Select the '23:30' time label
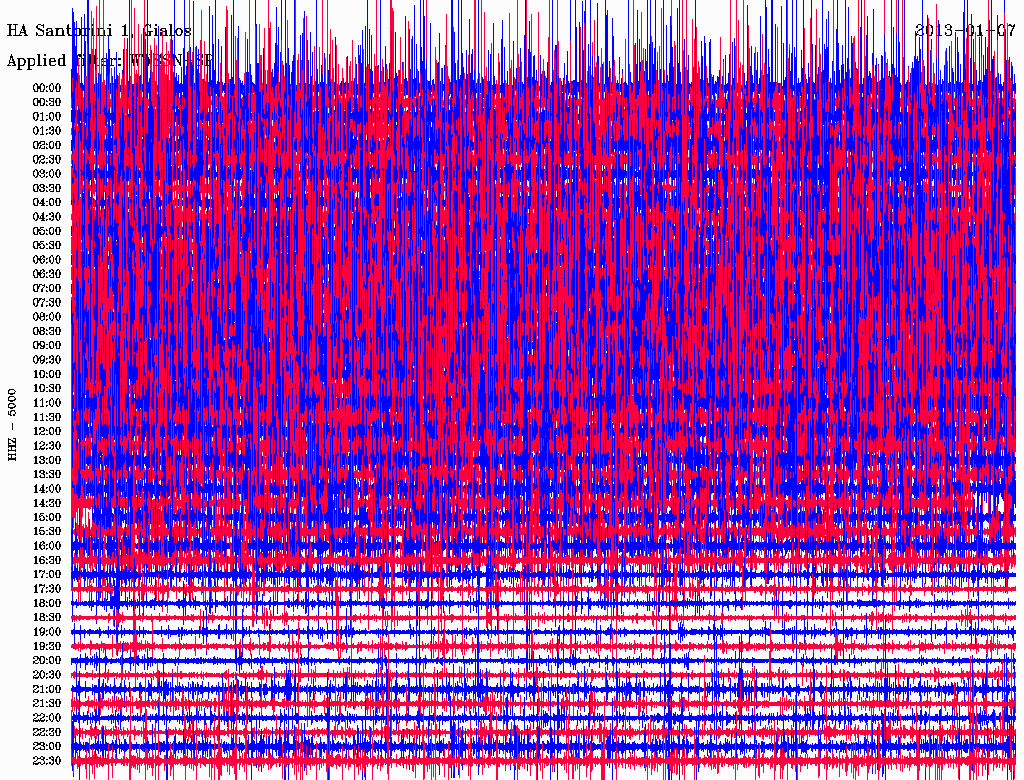 point(47,761)
